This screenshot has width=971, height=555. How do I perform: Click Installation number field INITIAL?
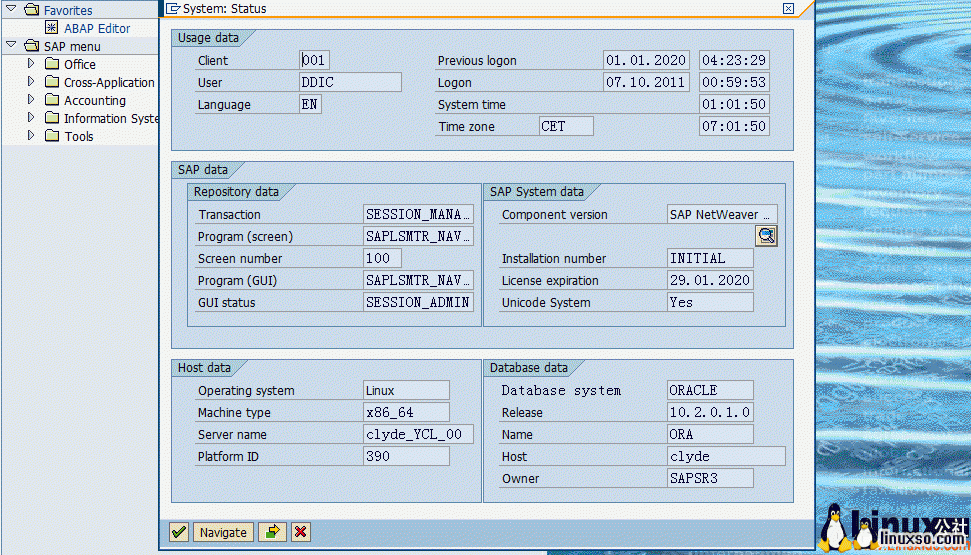(710, 258)
